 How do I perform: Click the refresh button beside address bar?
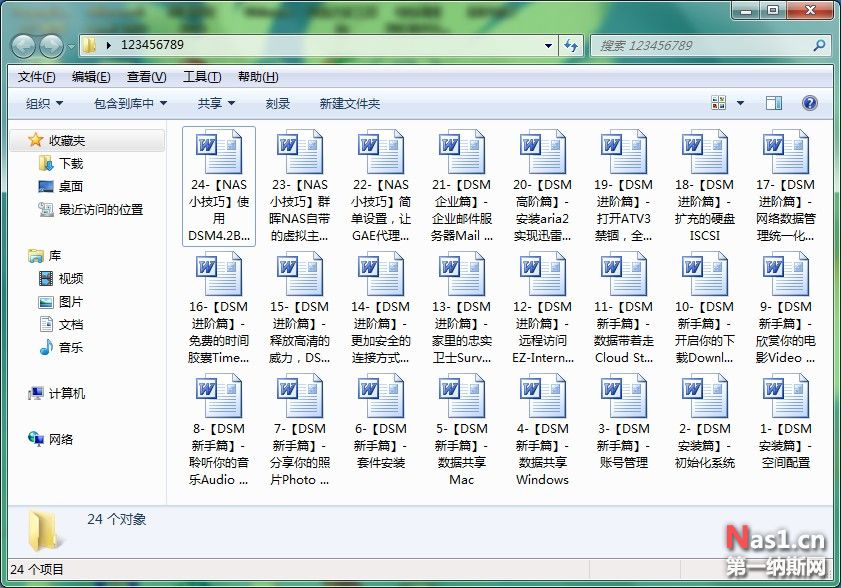pyautogui.click(x=571, y=46)
